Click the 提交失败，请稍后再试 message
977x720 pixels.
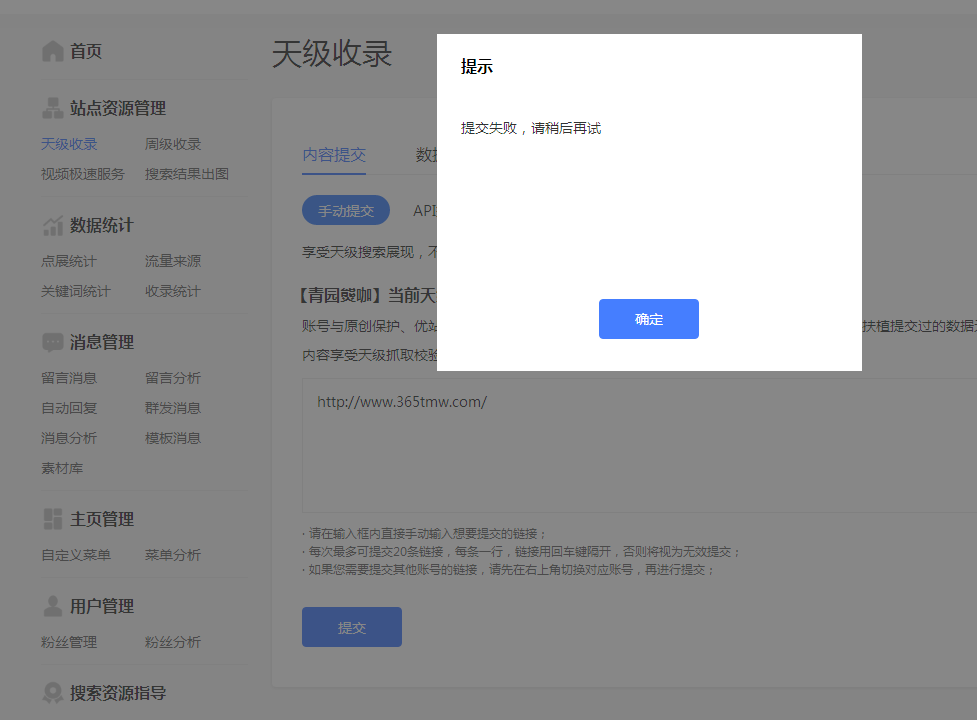[x=531, y=128]
